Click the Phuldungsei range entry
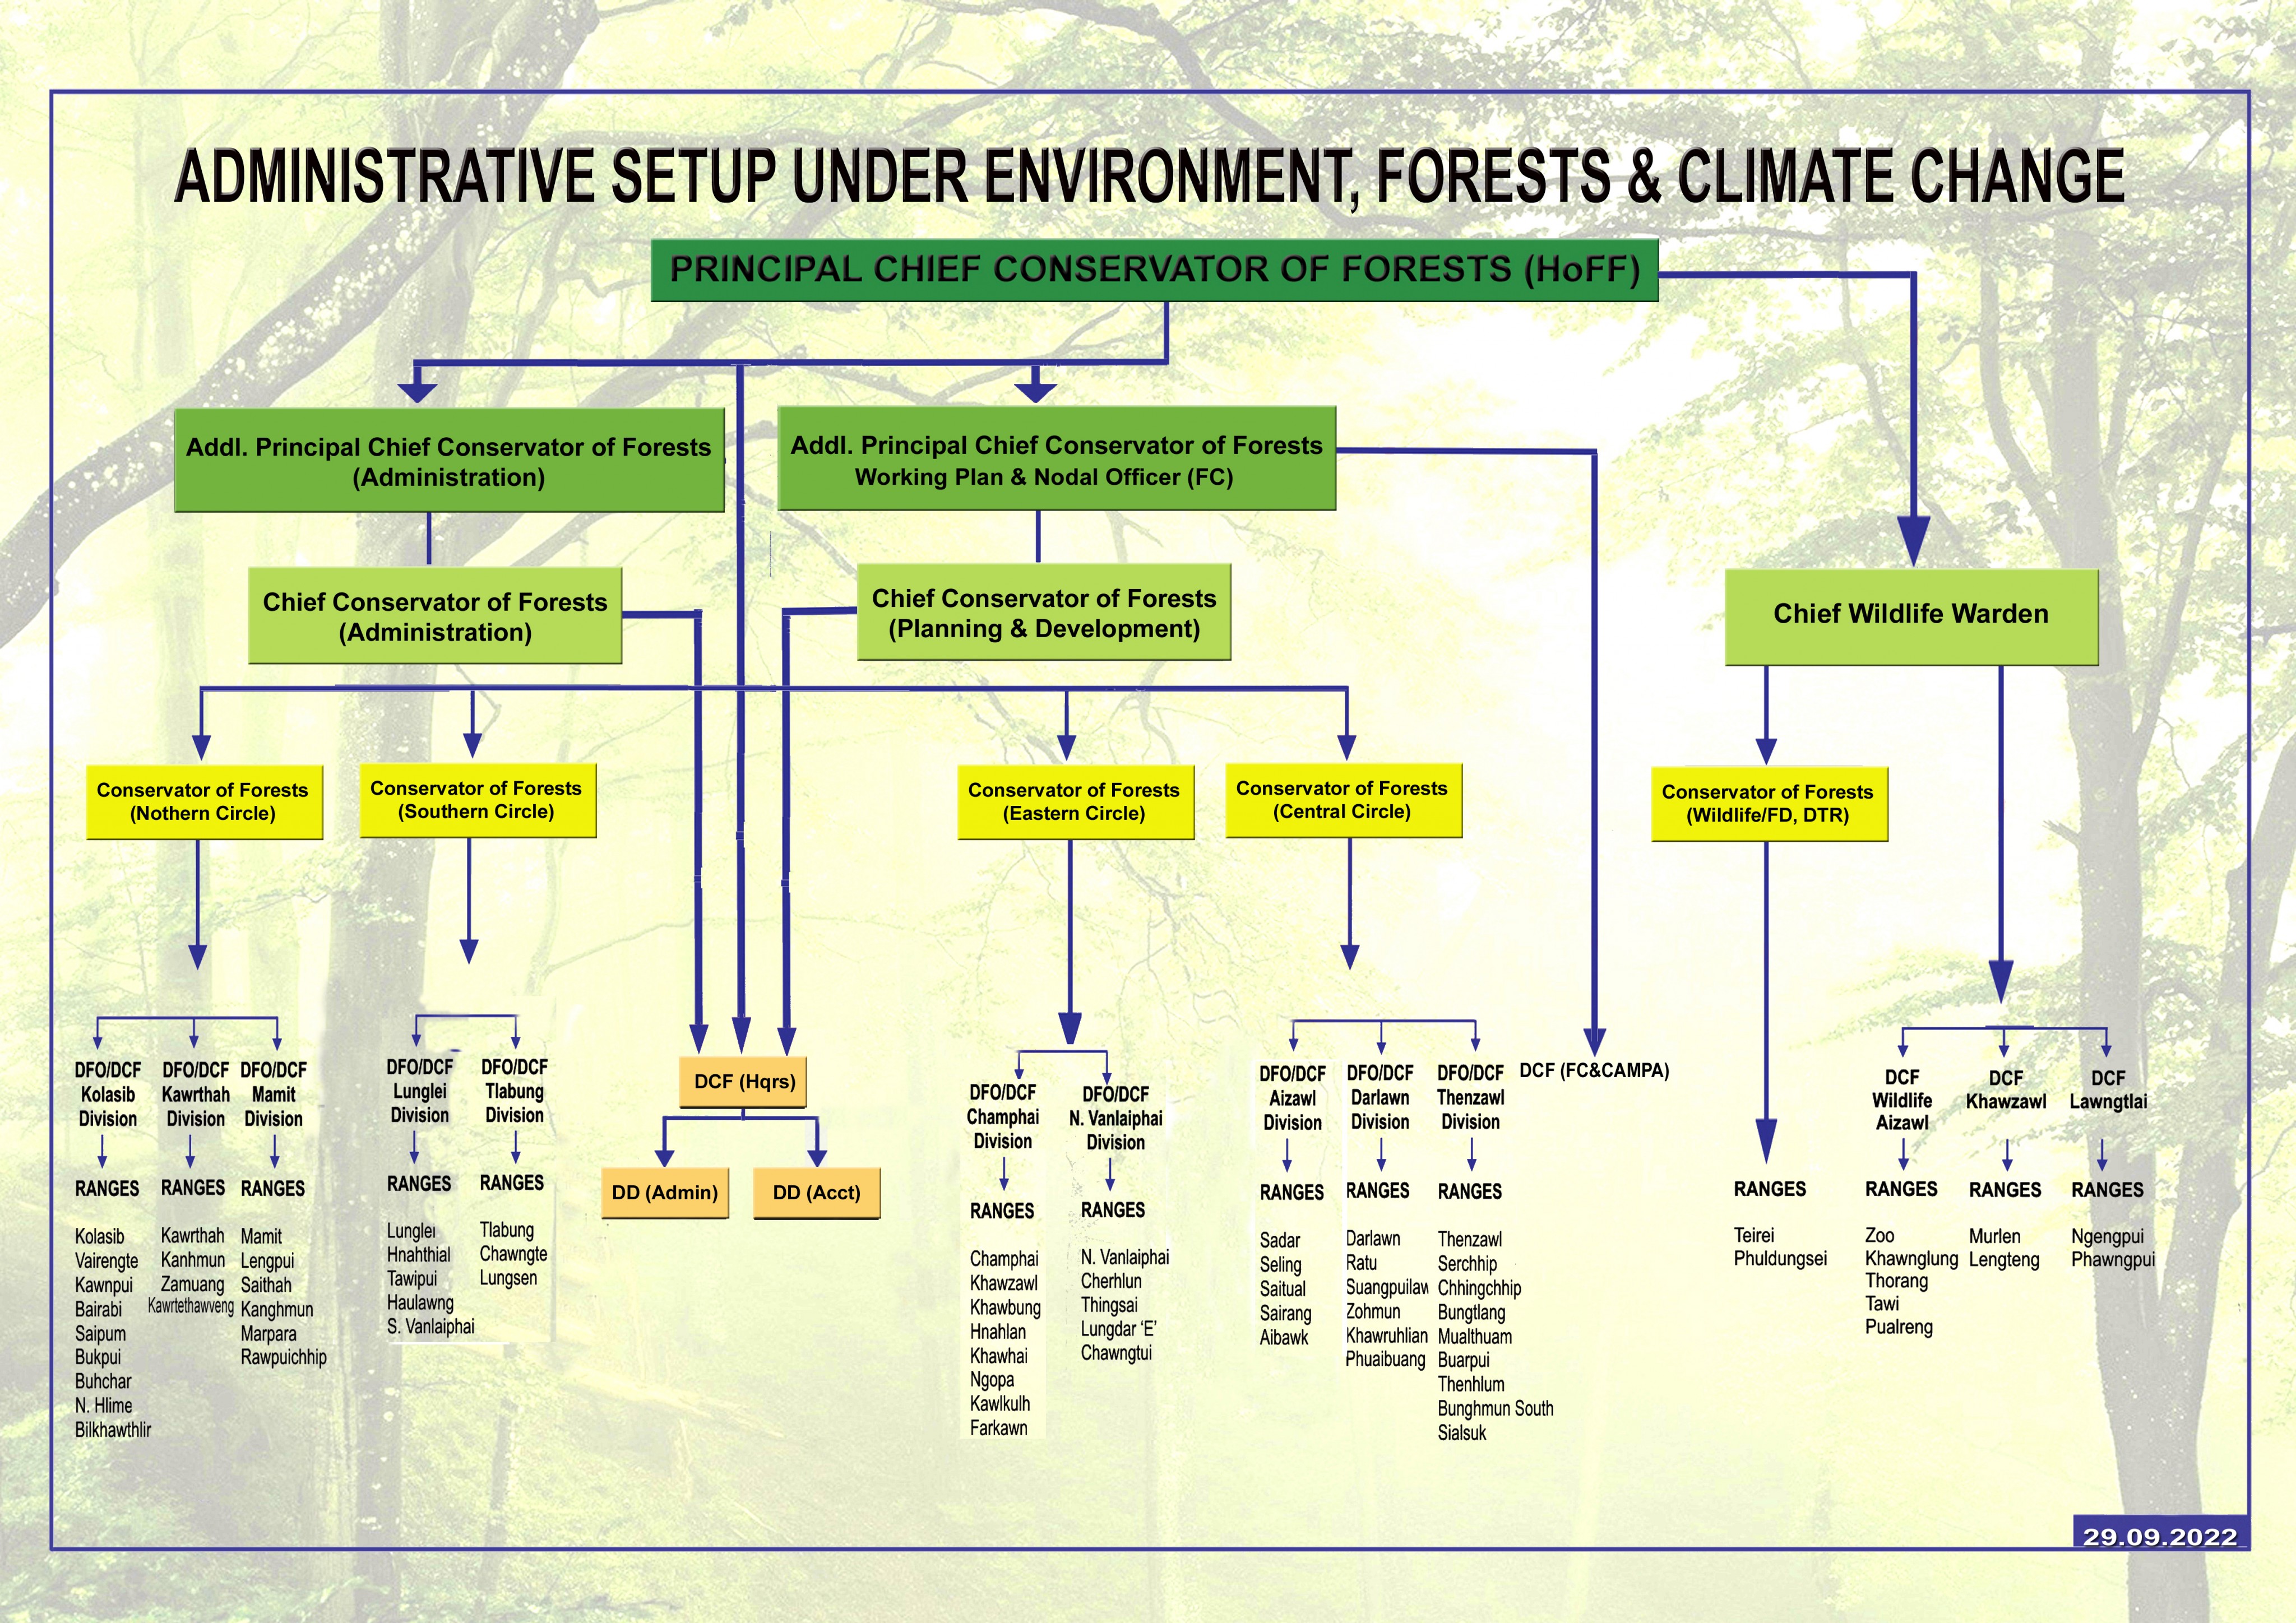Image resolution: width=2296 pixels, height=1623 pixels. tap(1780, 1259)
